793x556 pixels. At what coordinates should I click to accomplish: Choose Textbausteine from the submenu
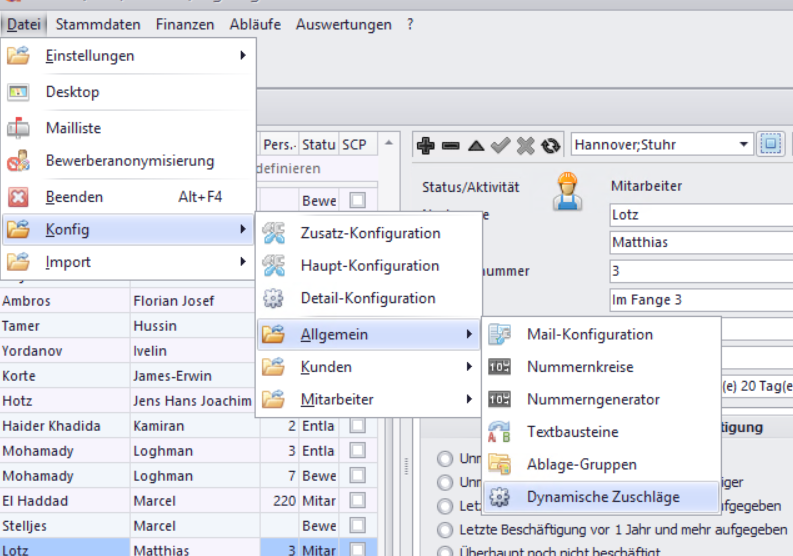coord(572,432)
